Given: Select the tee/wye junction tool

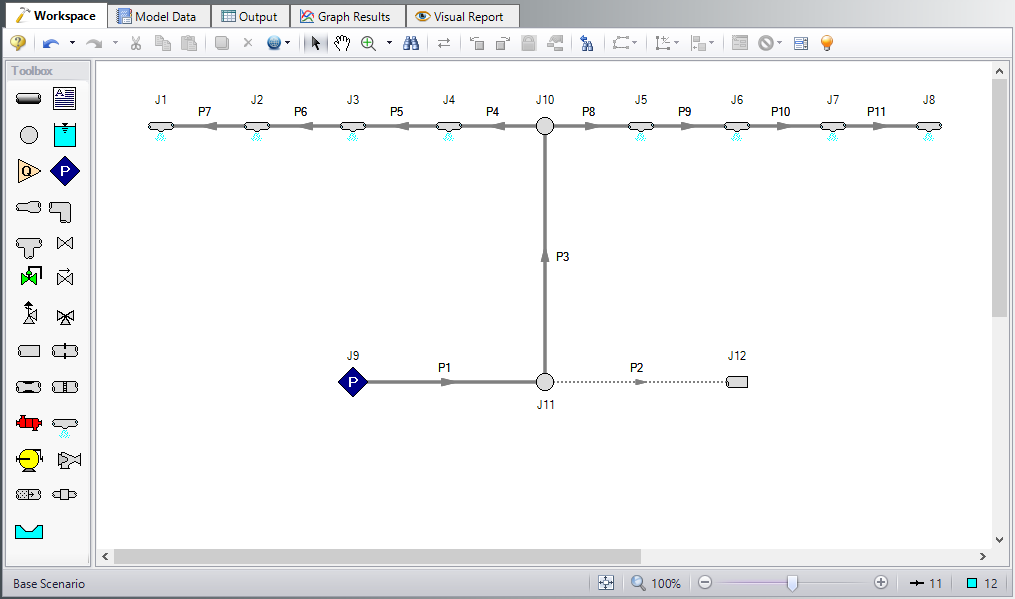Looking at the screenshot, I should [29, 246].
